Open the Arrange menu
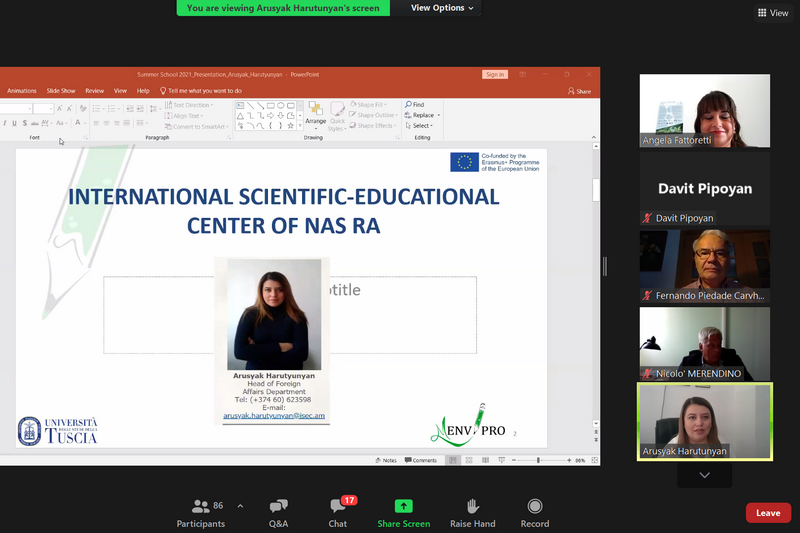800x533 pixels. tap(315, 114)
